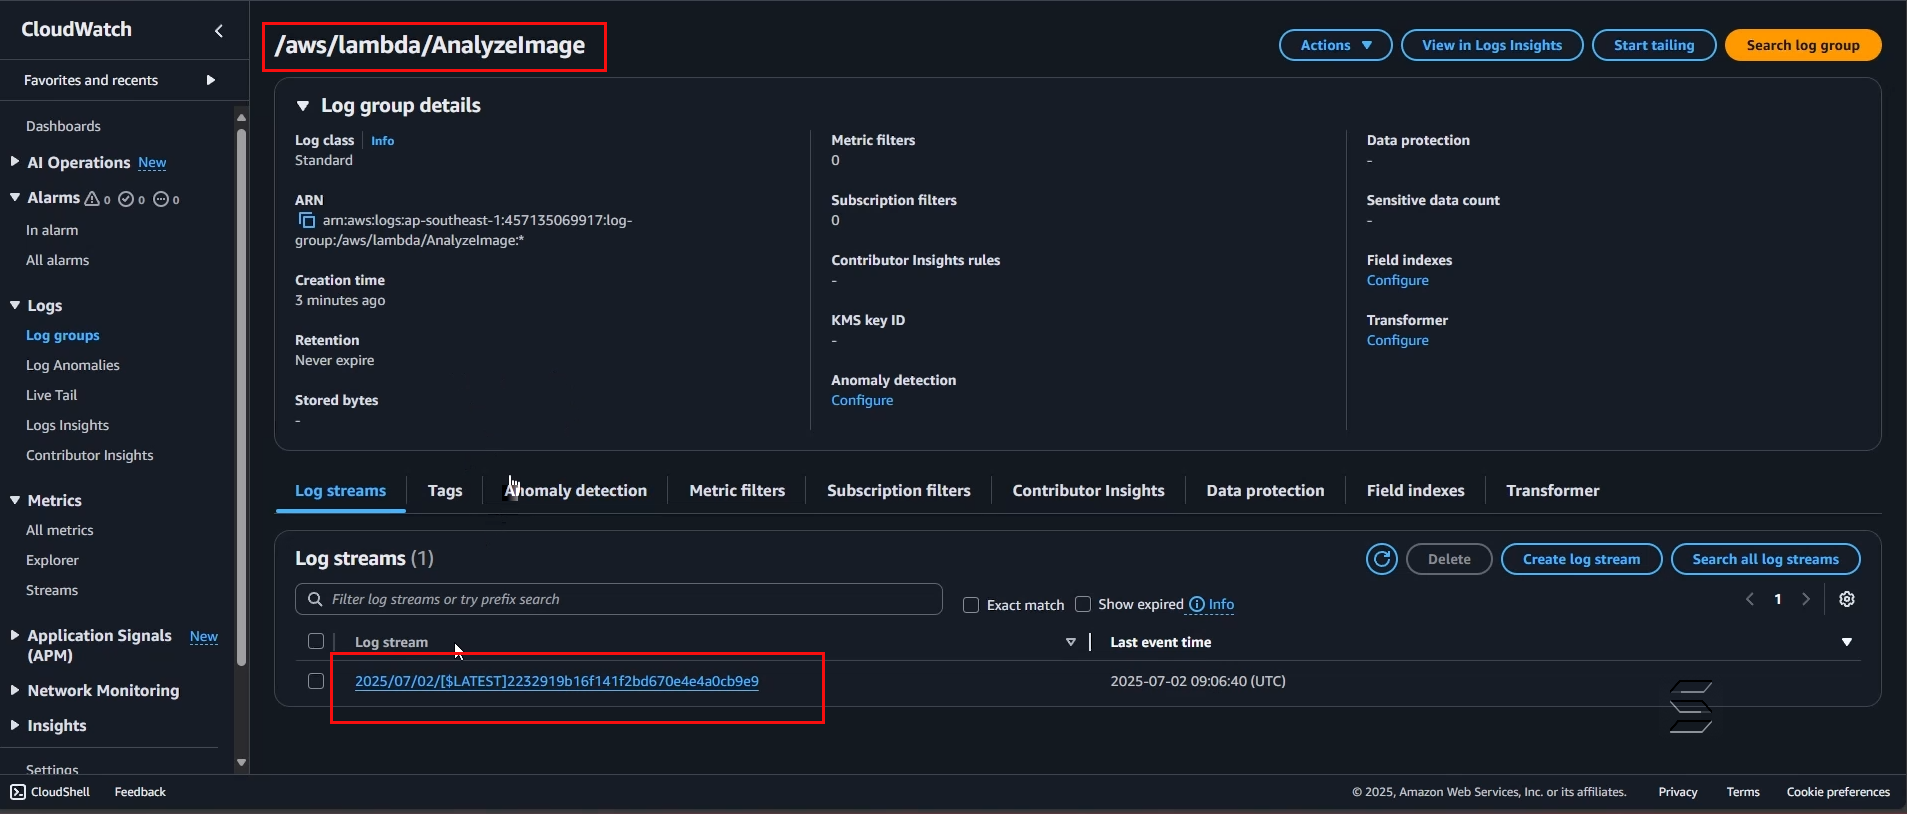Focus the filter log streams field
The width and height of the screenshot is (1907, 814).
[x=619, y=599]
